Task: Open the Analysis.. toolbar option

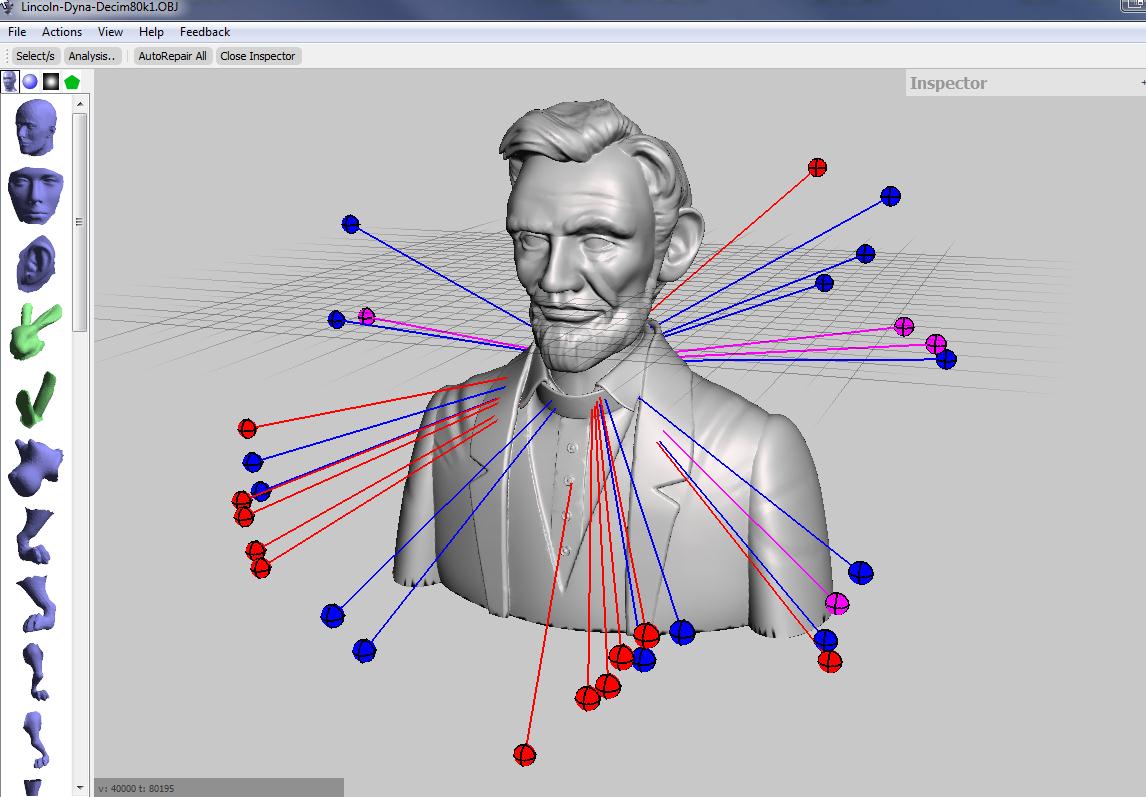Action: [92, 56]
